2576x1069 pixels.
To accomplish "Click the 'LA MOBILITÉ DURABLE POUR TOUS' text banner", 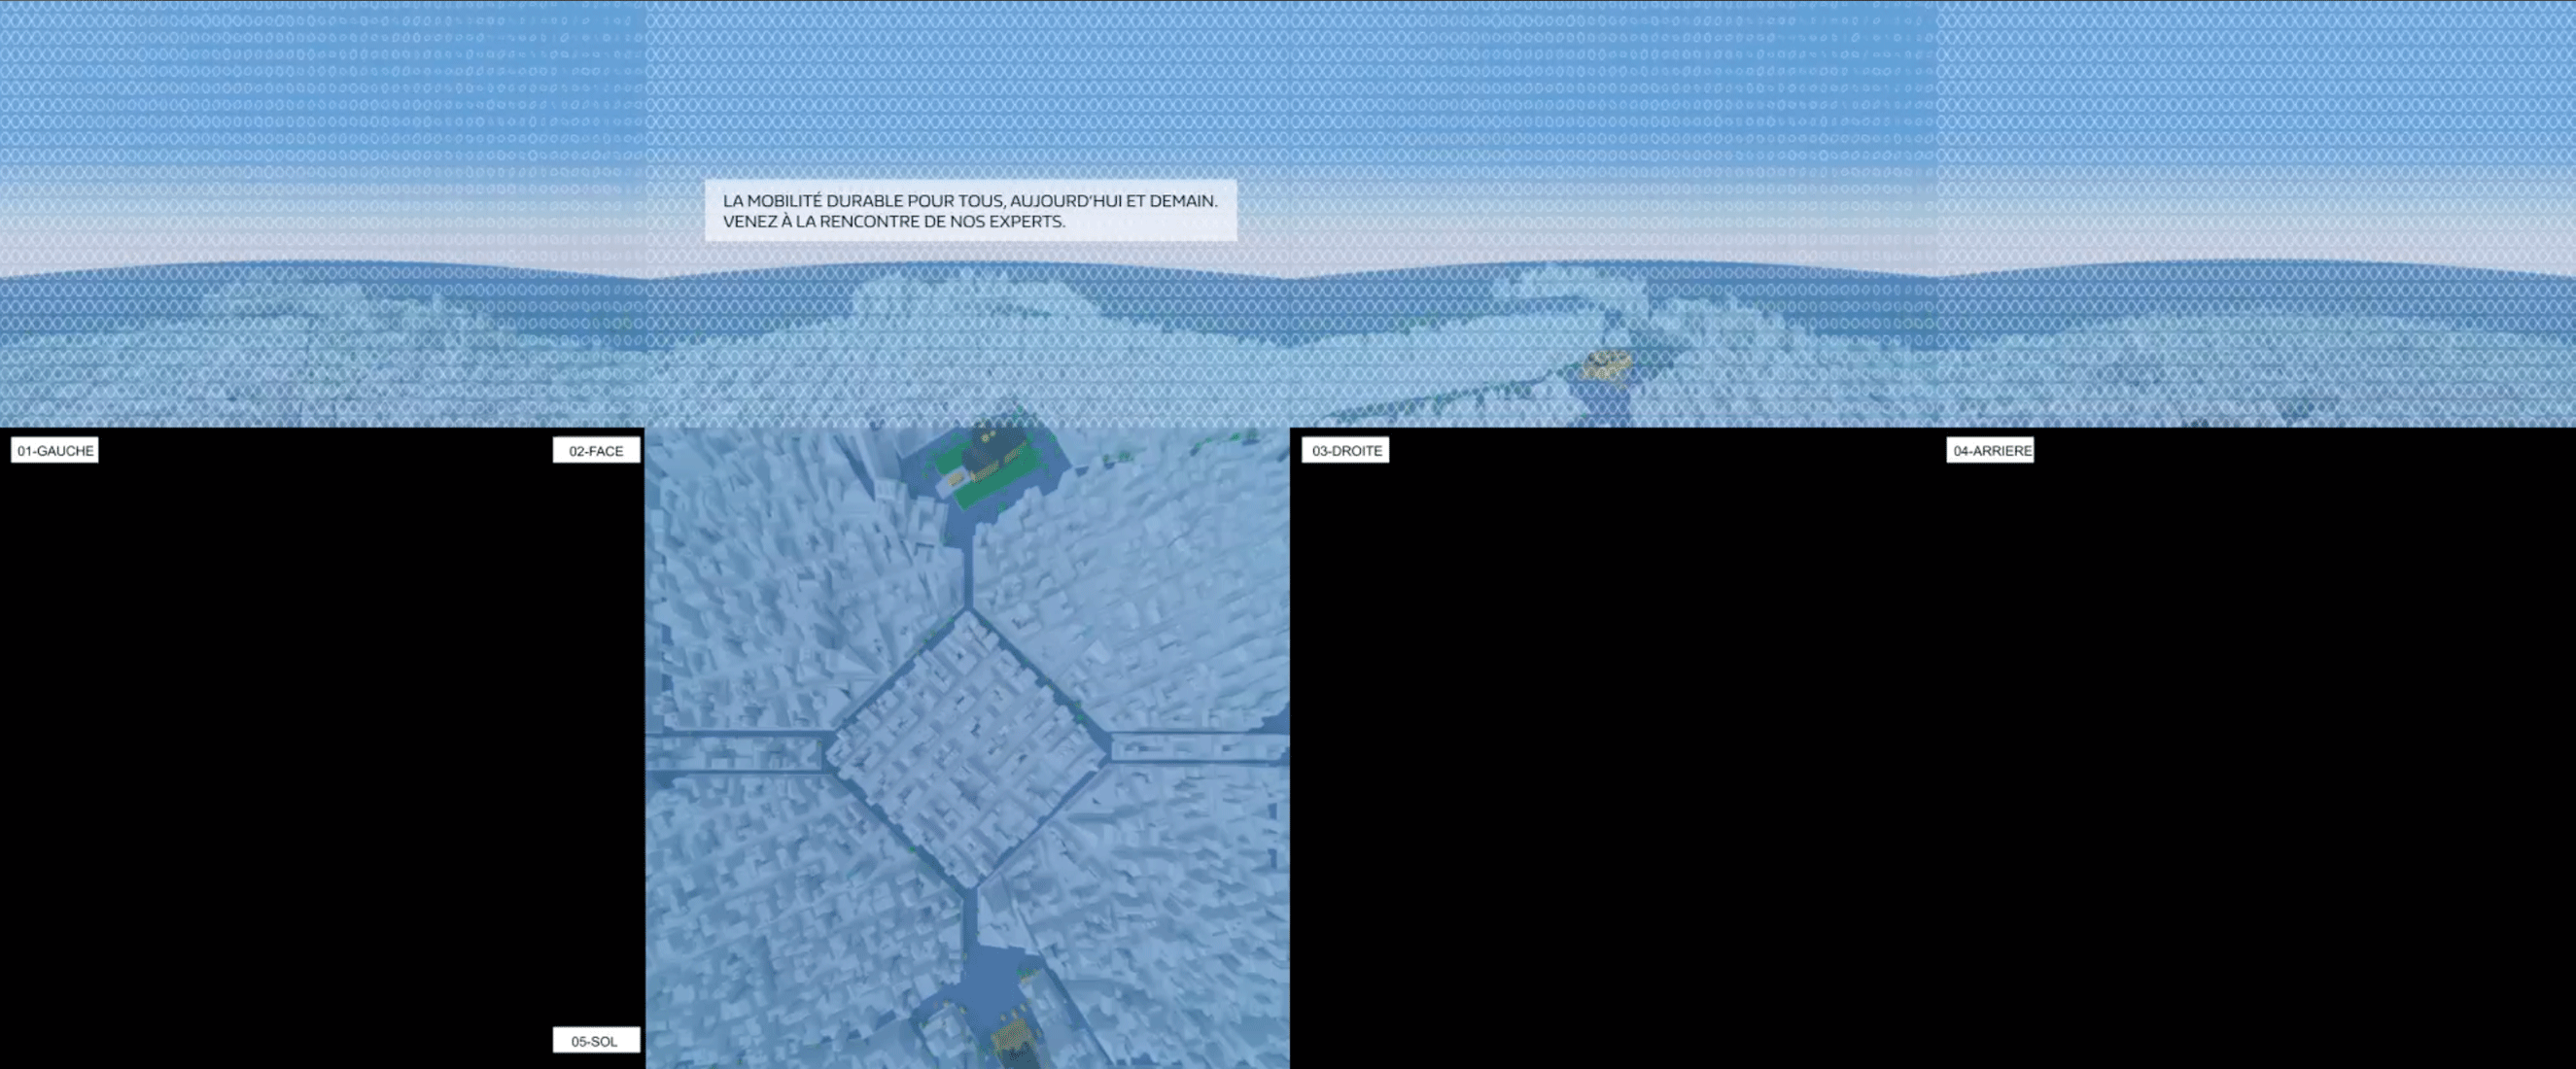I will [970, 210].
